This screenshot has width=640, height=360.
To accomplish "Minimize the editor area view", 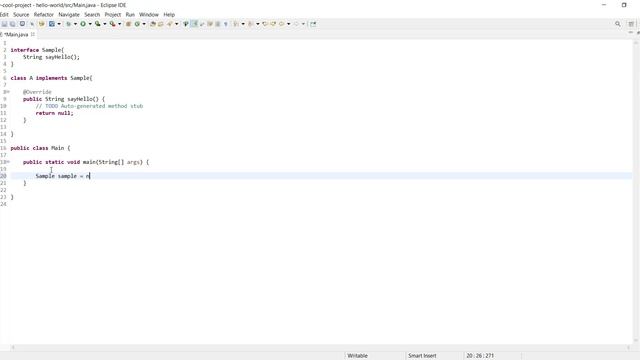I will 631,33.
